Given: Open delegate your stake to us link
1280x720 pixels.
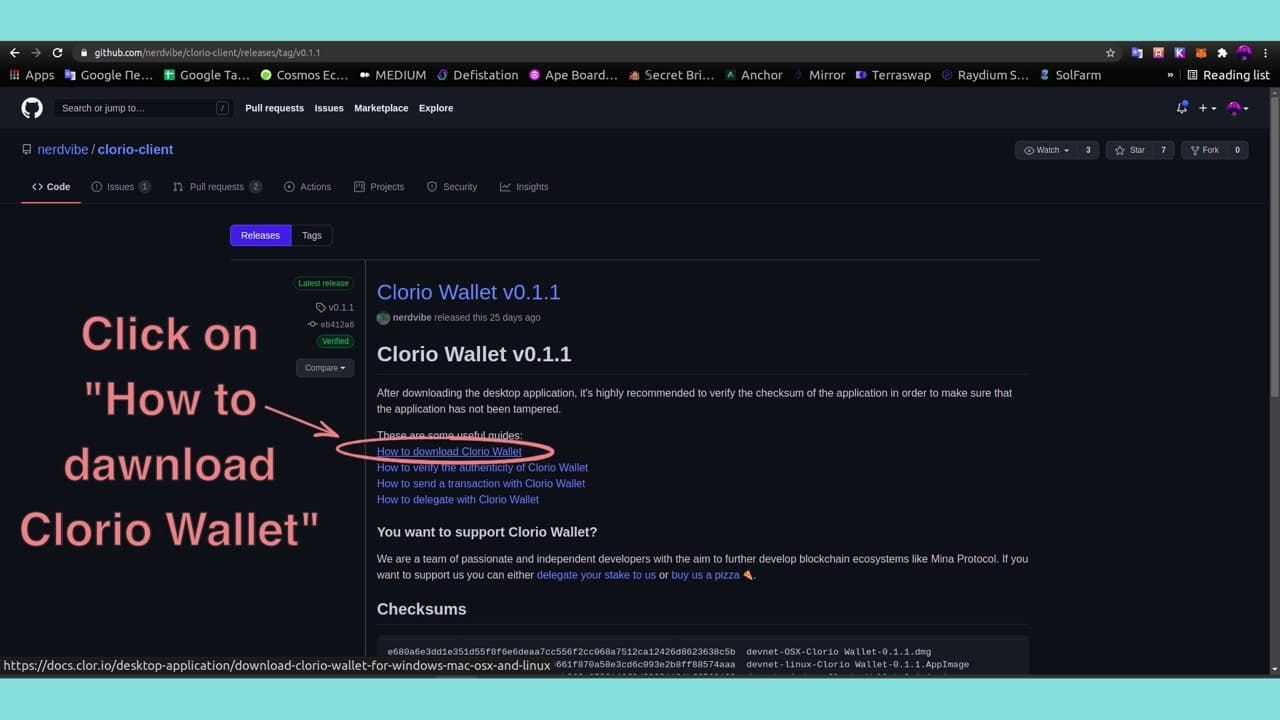Looking at the screenshot, I should 596,575.
